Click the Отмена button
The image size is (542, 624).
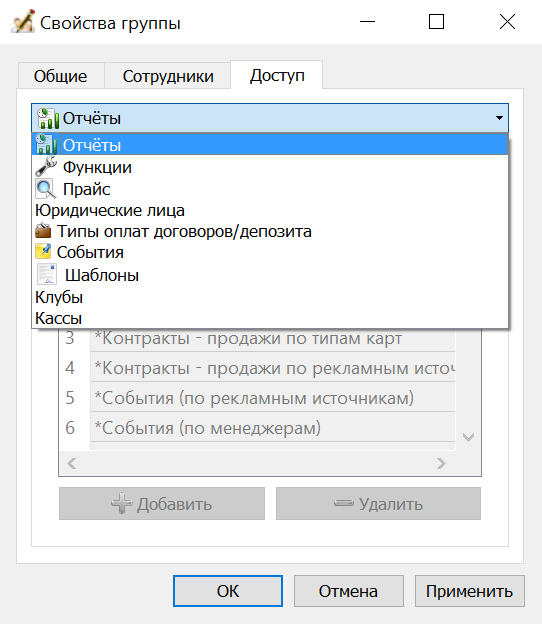click(x=349, y=591)
